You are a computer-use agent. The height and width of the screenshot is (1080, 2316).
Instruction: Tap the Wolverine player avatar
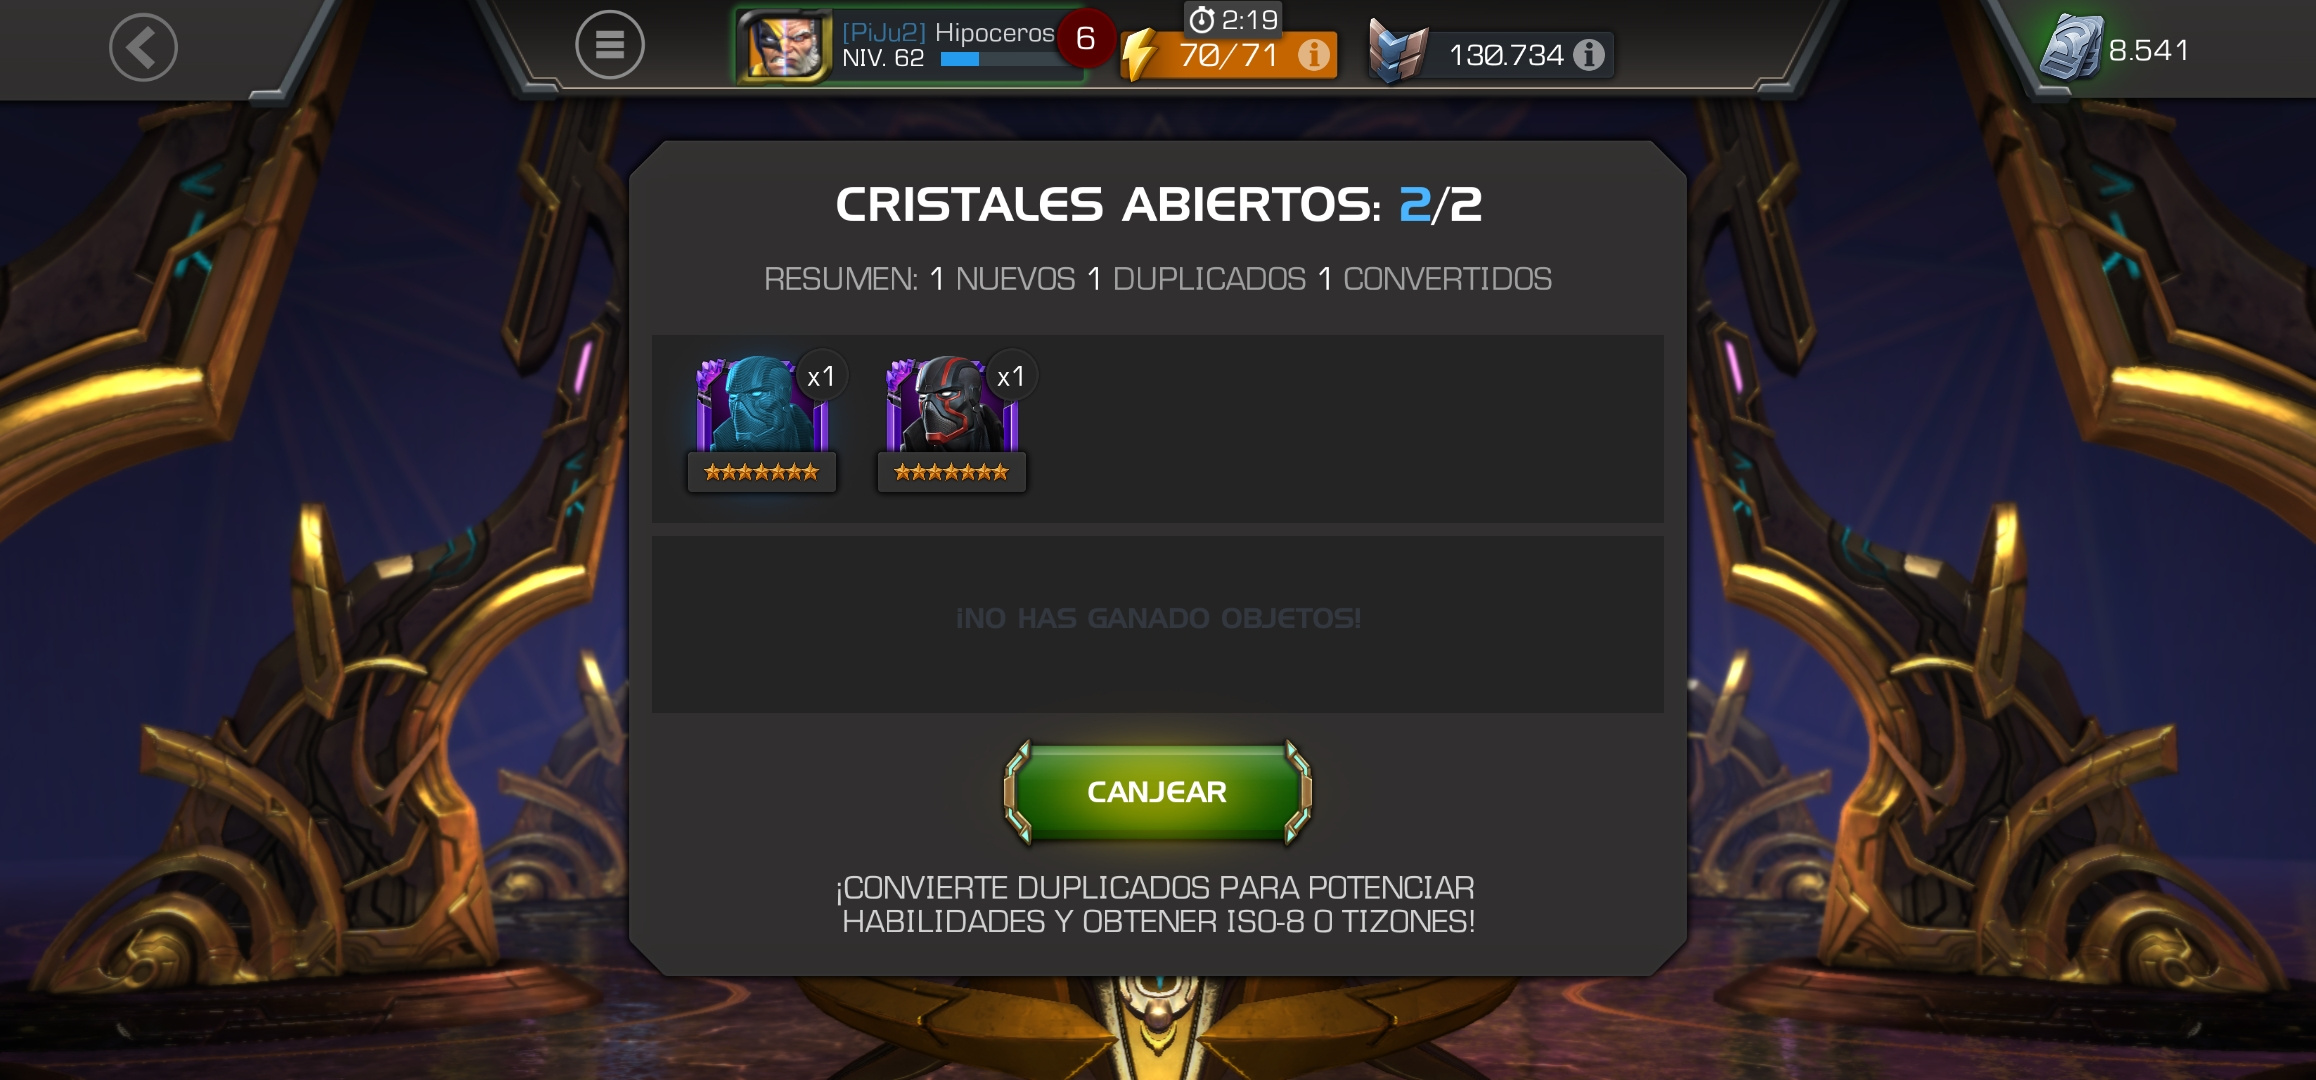(785, 46)
